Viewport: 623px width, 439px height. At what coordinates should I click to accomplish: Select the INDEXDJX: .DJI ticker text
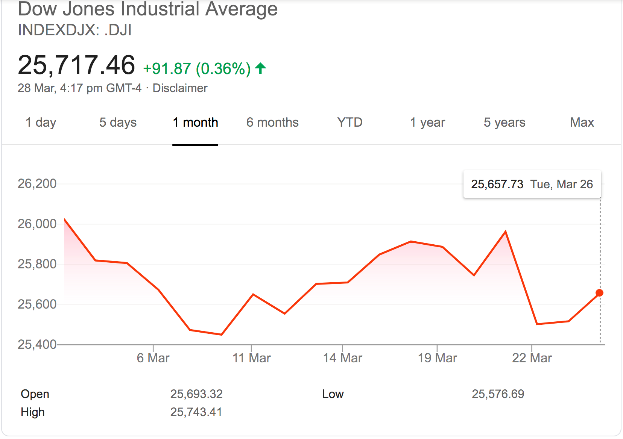click(75, 30)
